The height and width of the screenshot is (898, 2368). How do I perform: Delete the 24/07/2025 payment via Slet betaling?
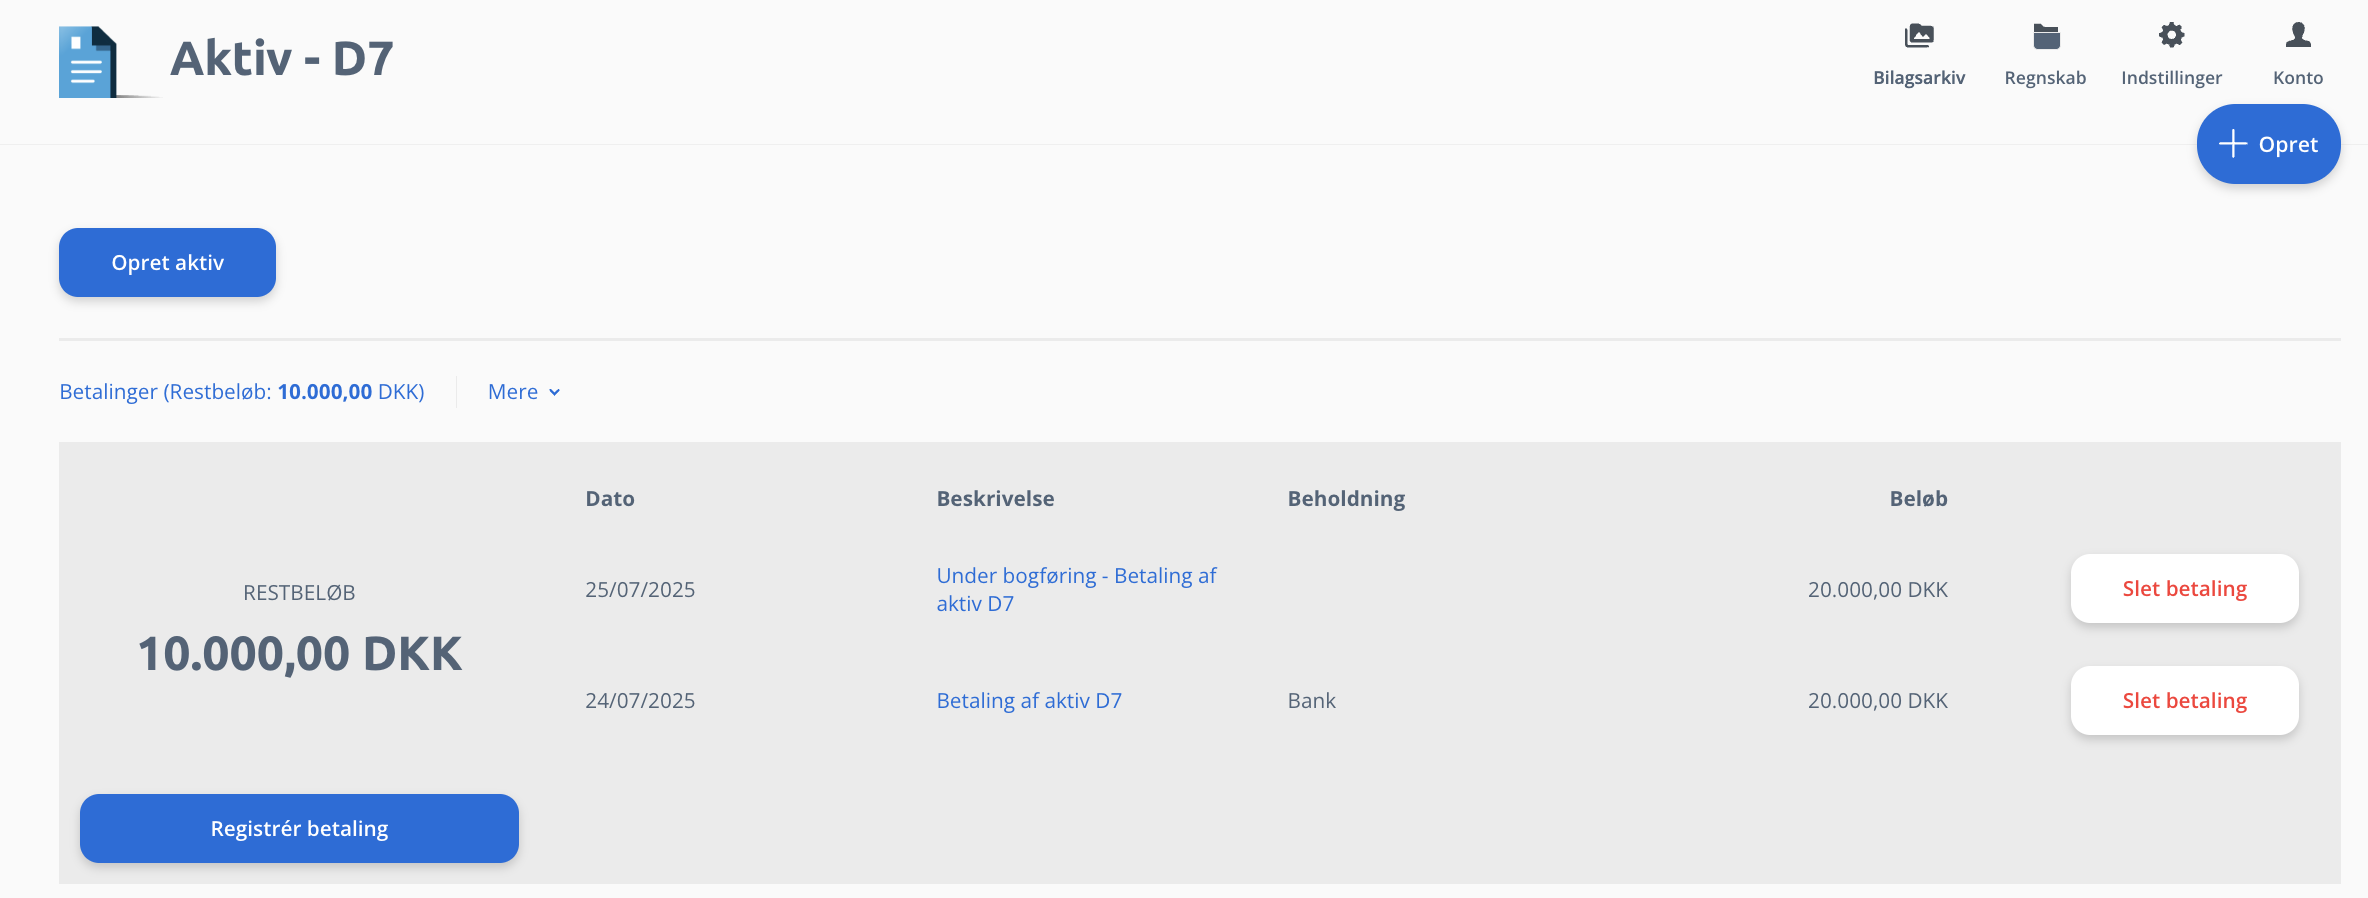tap(2184, 701)
